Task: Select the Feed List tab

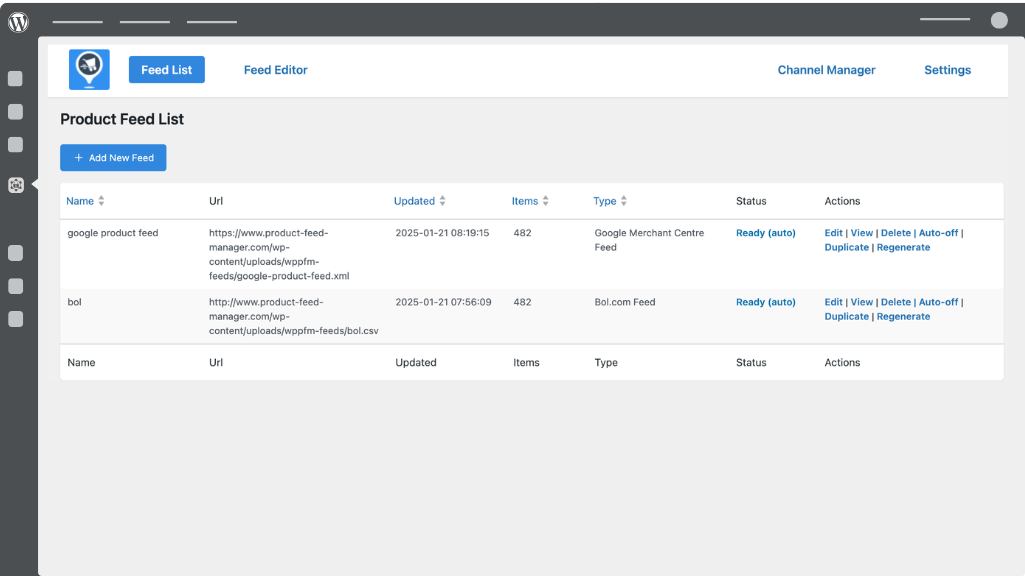Action: [x=167, y=70]
